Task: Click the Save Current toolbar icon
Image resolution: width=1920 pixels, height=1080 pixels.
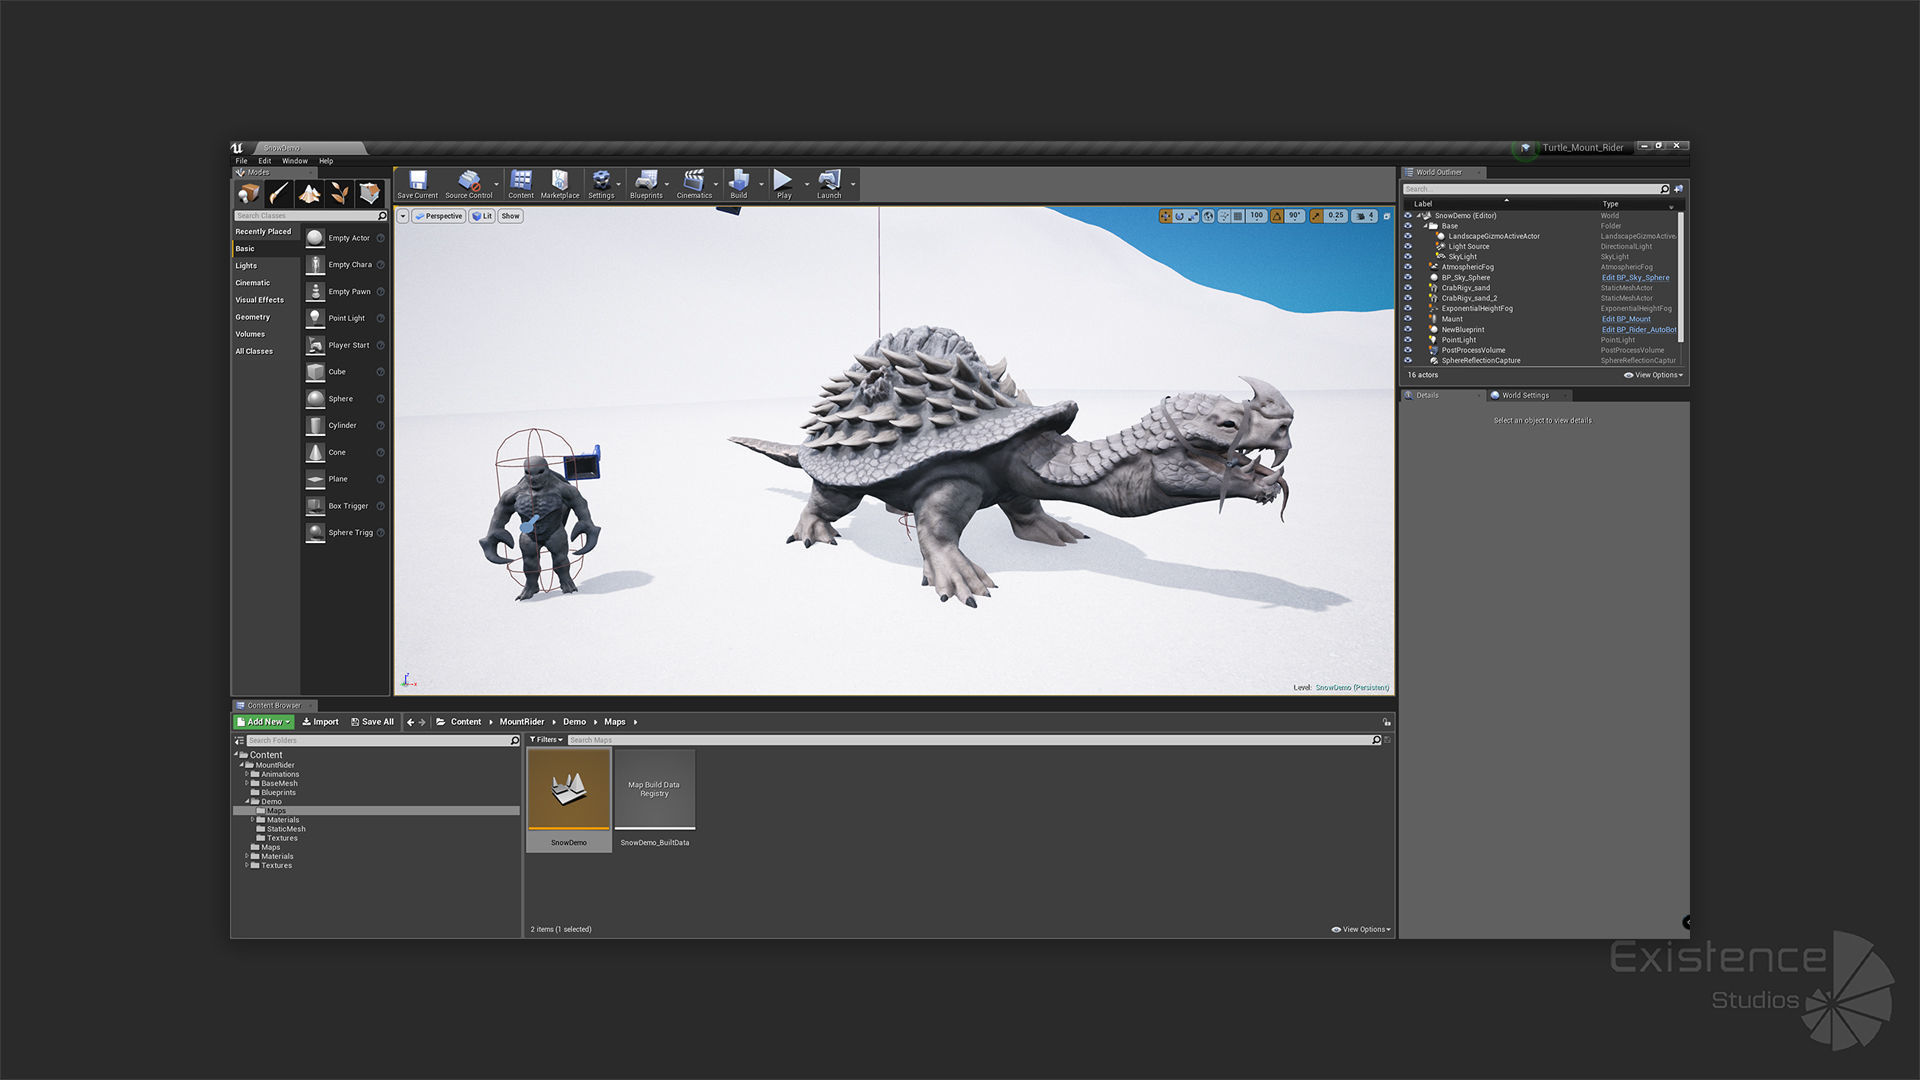Action: (x=417, y=182)
